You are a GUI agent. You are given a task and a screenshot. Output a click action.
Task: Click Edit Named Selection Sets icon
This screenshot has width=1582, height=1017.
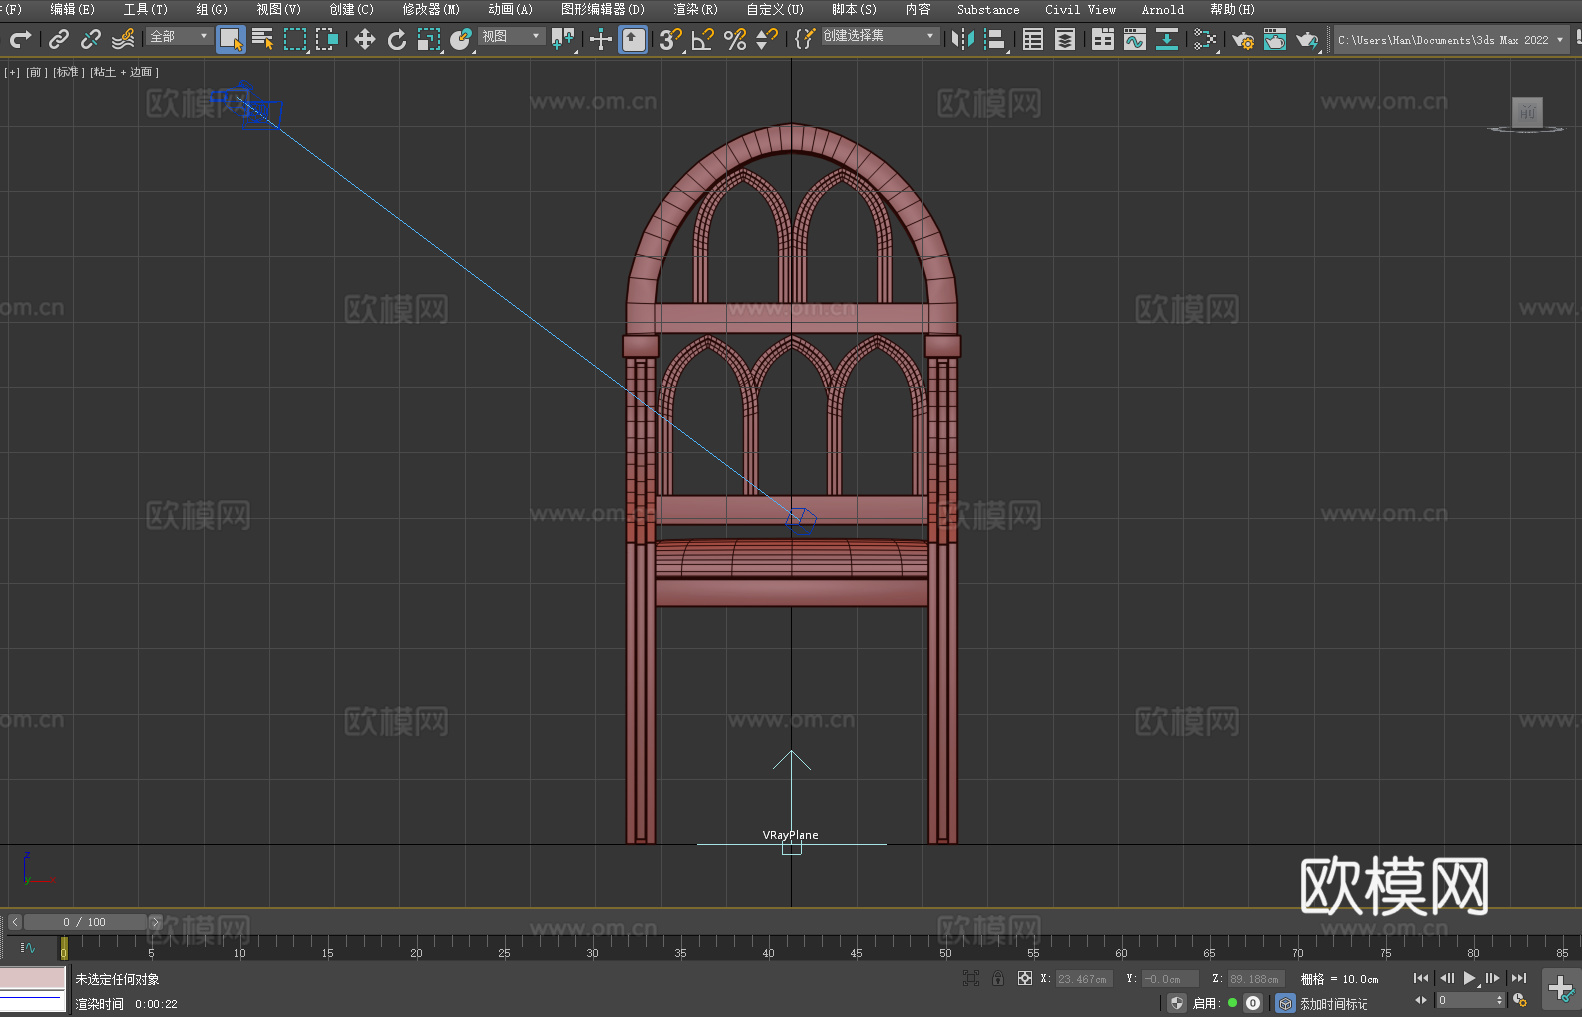[804, 39]
